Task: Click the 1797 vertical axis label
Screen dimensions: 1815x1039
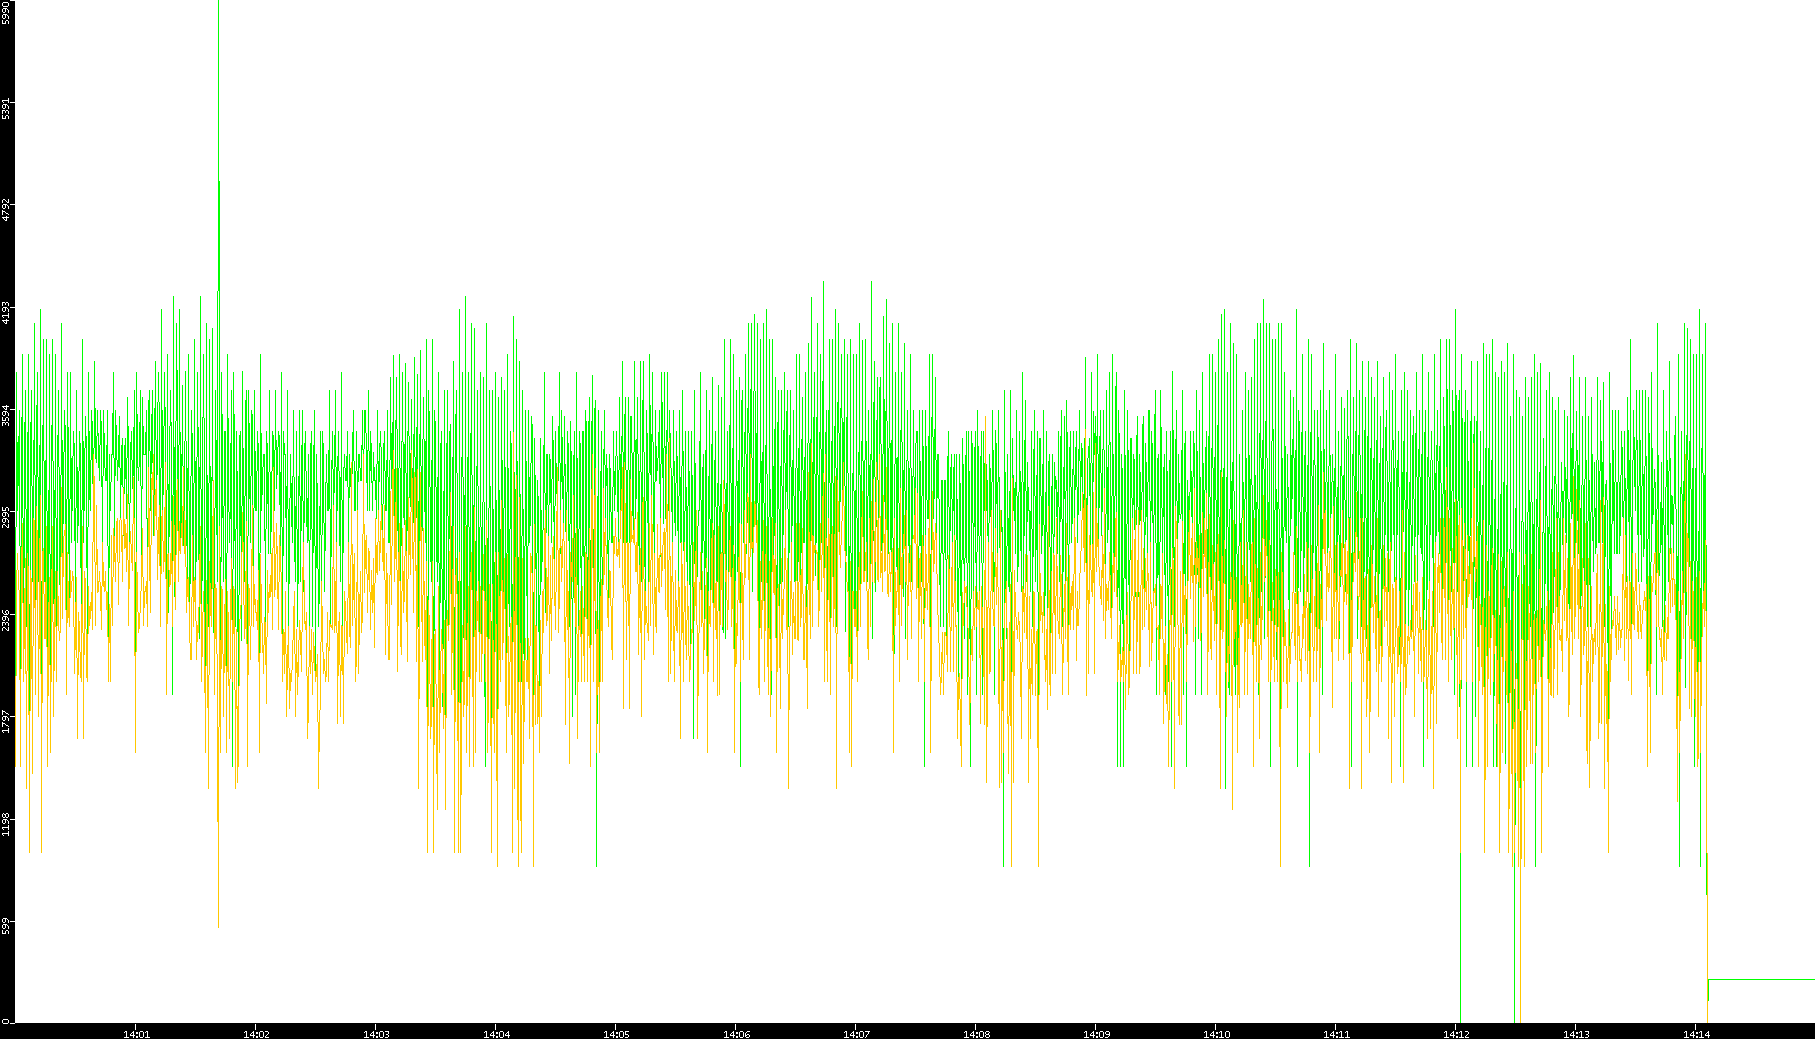Action: coord(6,722)
